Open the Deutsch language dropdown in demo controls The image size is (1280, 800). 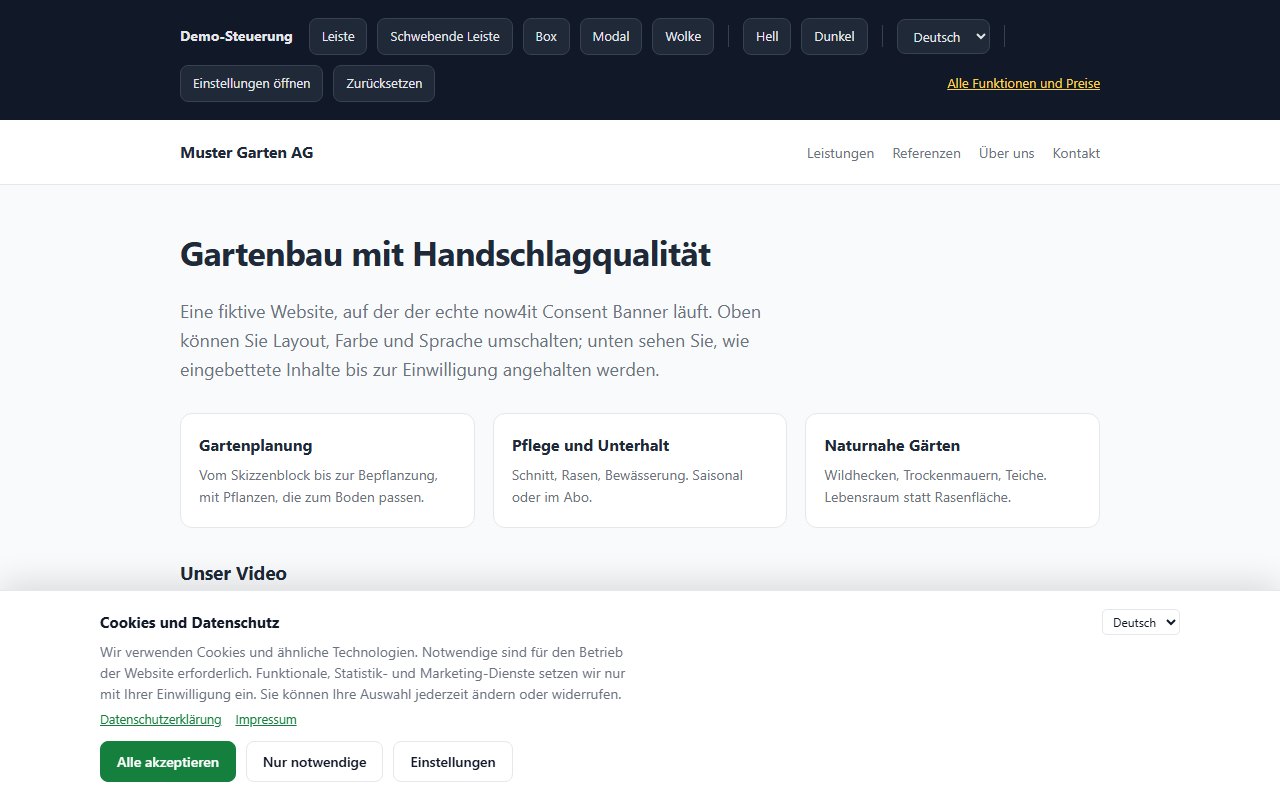[x=943, y=36]
